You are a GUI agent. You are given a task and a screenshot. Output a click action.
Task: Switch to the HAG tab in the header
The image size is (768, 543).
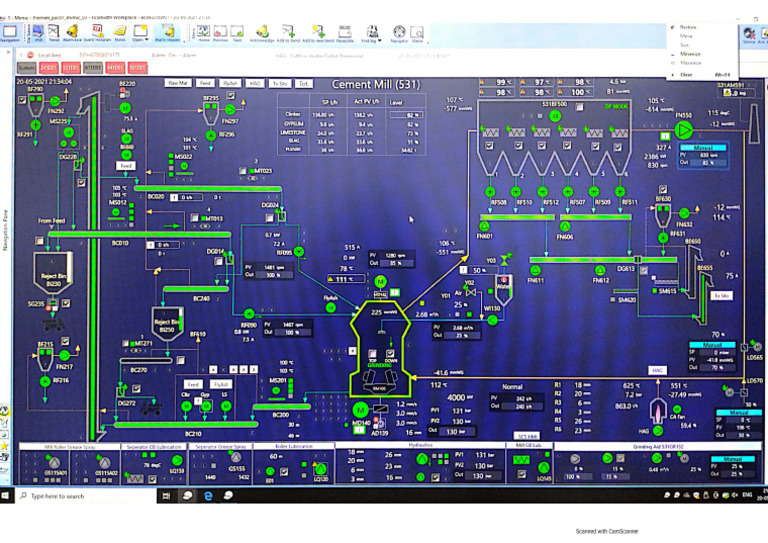coord(255,83)
